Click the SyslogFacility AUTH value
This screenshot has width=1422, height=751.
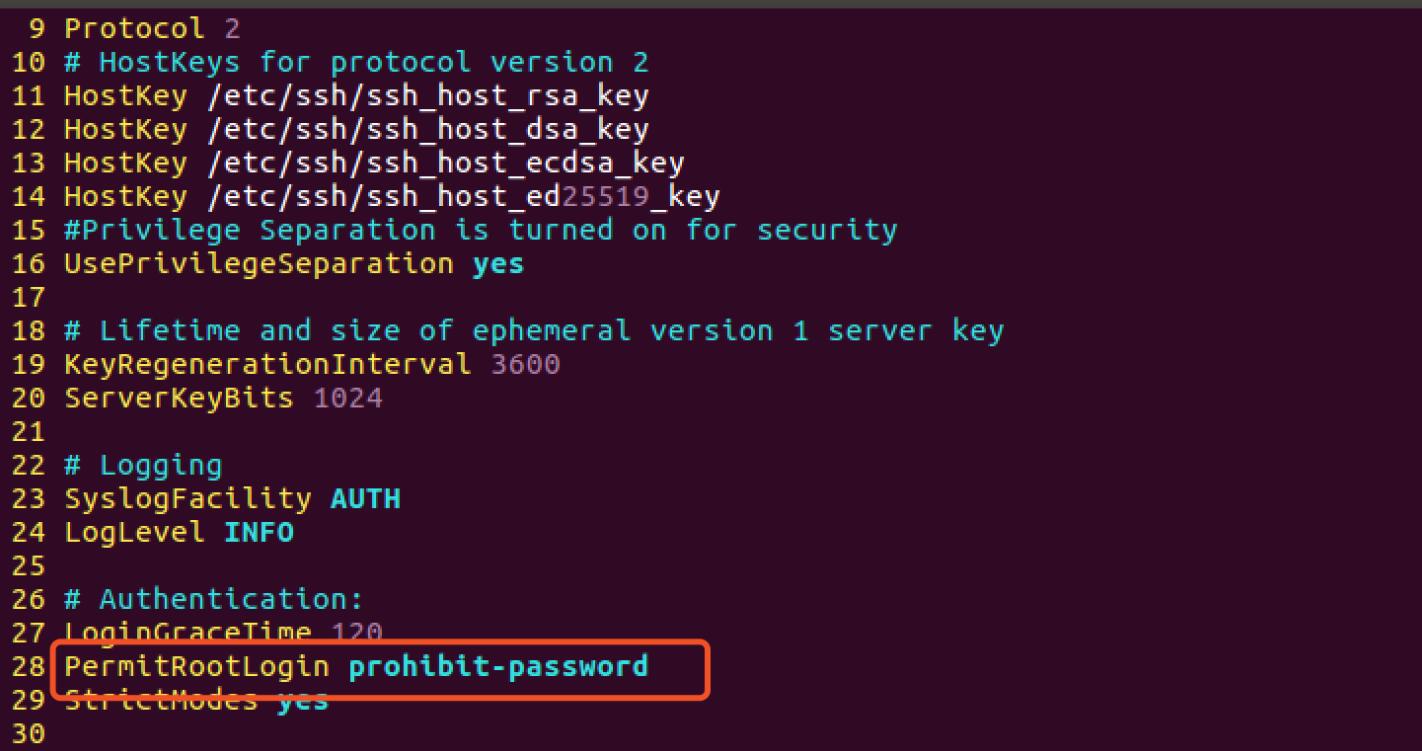365,498
